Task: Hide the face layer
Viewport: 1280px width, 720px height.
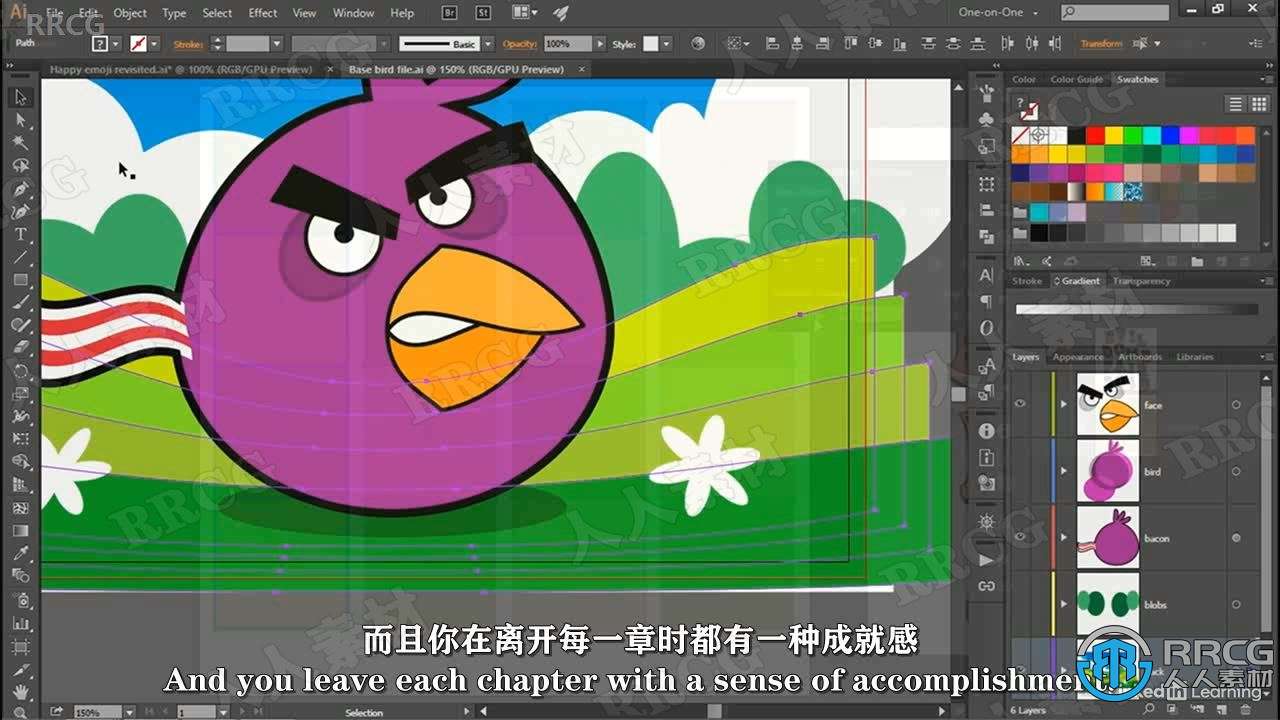Action: click(x=1020, y=404)
